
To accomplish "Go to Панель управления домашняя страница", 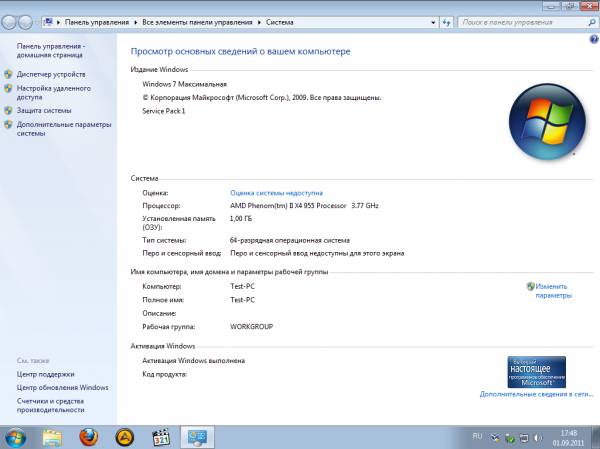I will (51, 51).
